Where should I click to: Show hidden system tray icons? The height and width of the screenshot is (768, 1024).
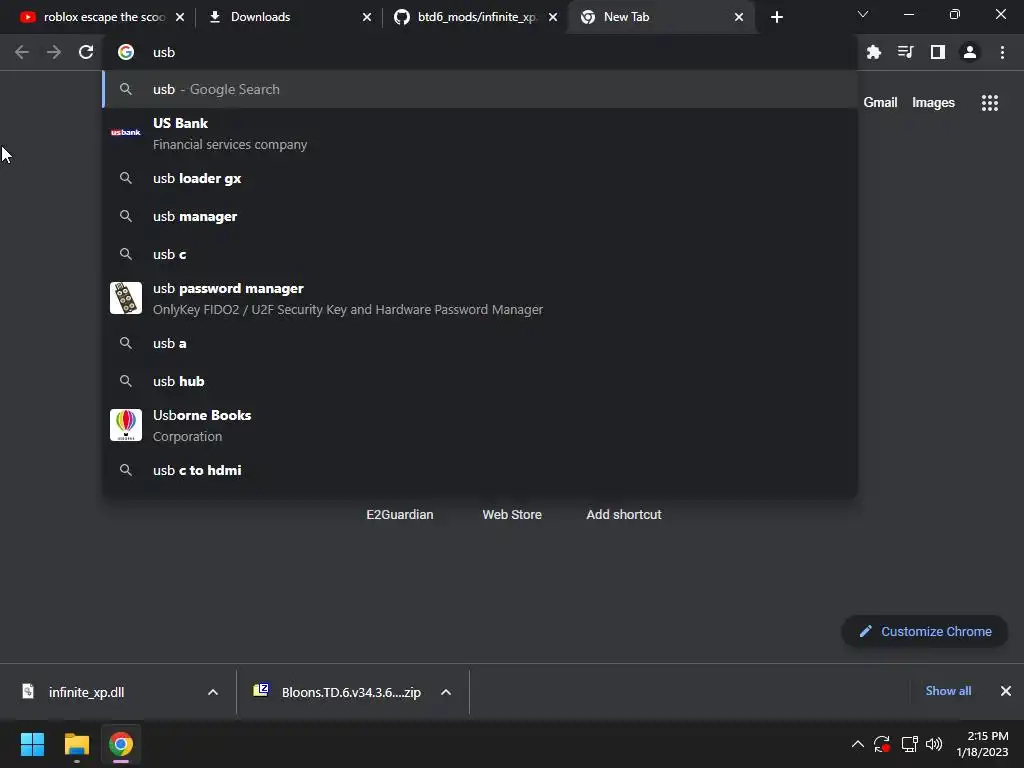click(857, 744)
